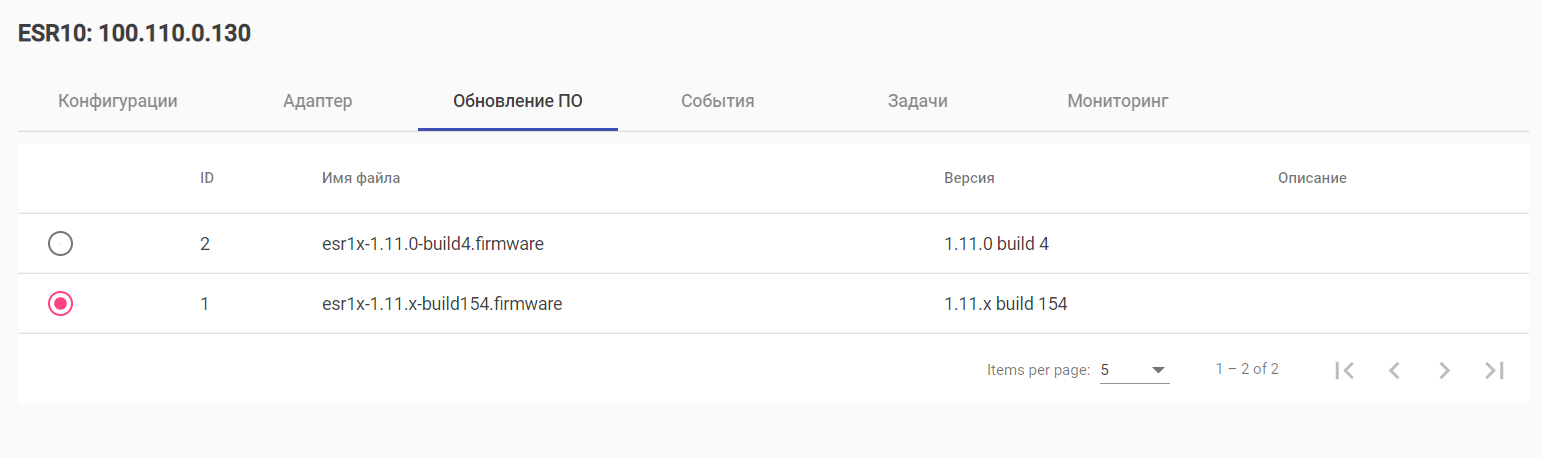Open the Задачи tab
The height and width of the screenshot is (458, 1541).
[x=918, y=101]
